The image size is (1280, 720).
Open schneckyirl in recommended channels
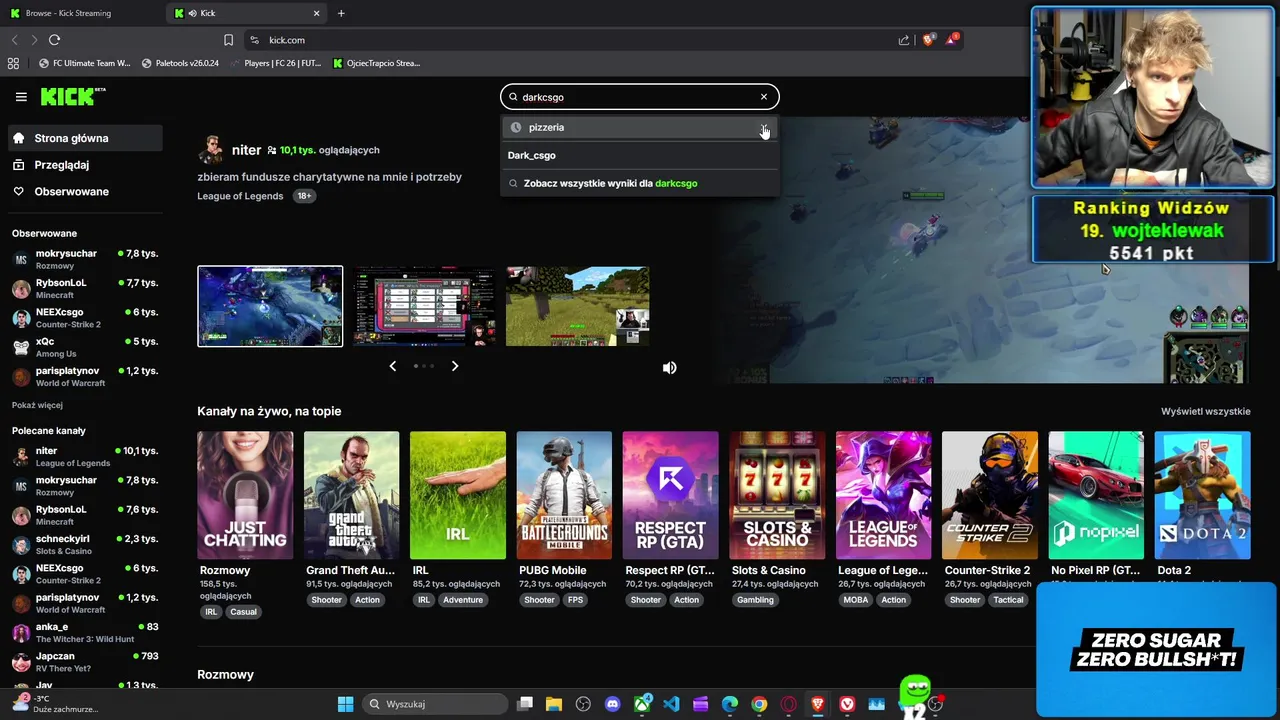pos(84,544)
